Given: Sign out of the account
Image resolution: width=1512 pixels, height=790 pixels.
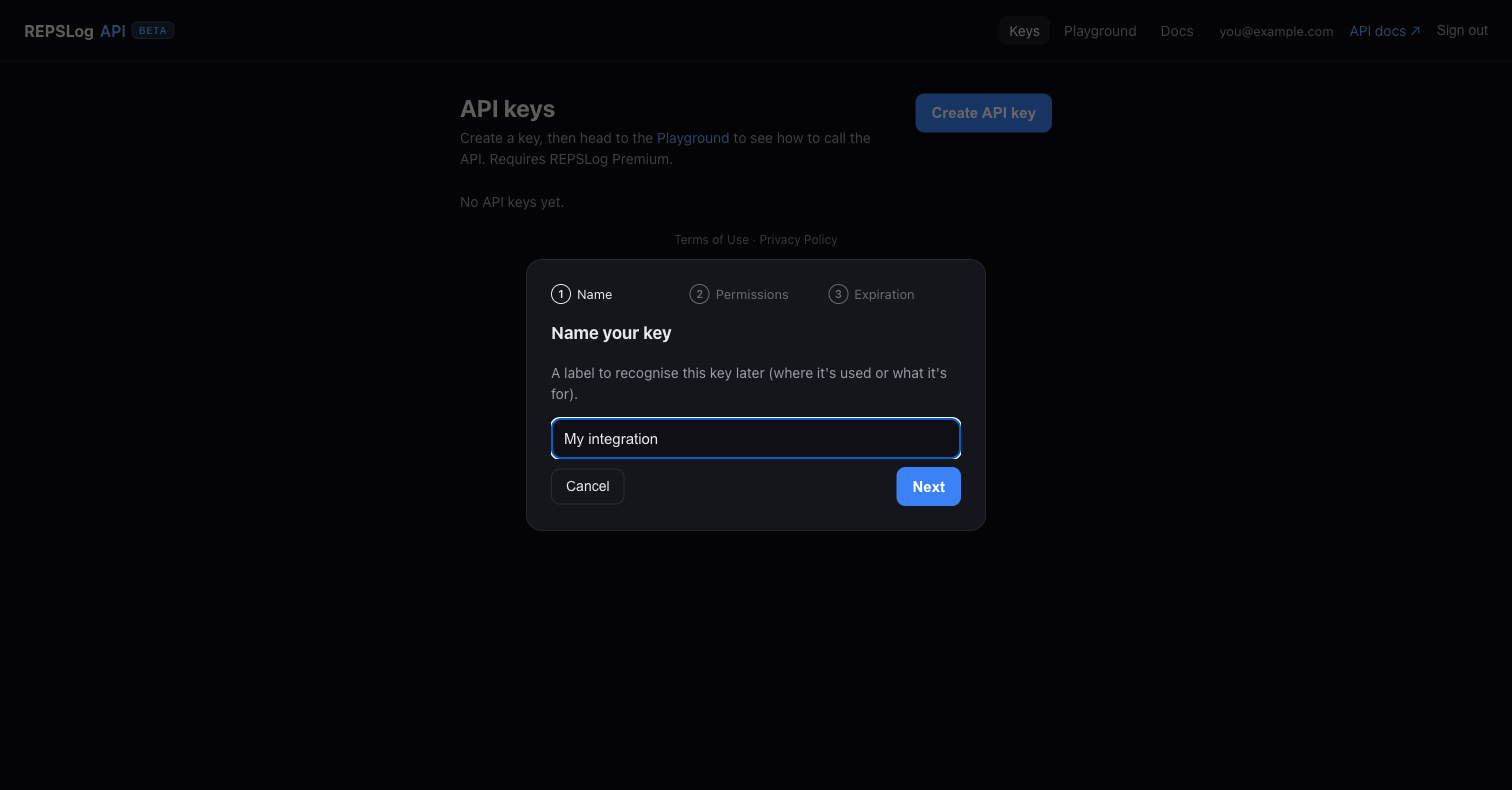Looking at the screenshot, I should (1462, 30).
